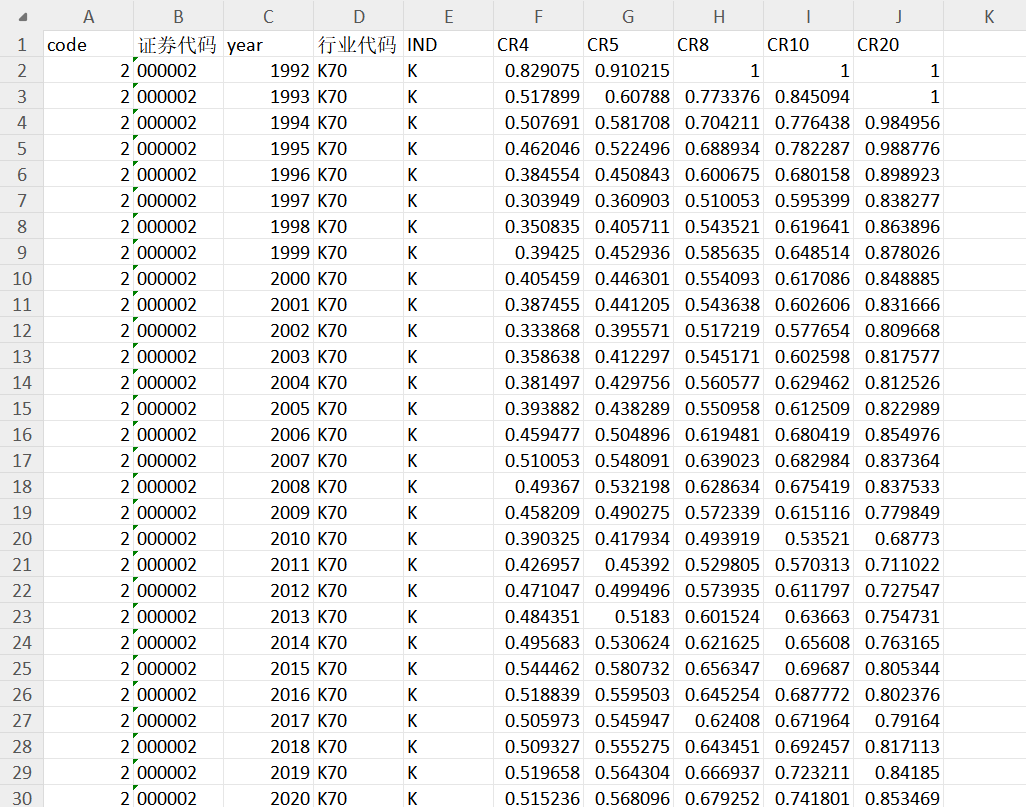This screenshot has width=1026, height=807.
Task: Click CR8 value 0.639023
Action: click(x=718, y=461)
